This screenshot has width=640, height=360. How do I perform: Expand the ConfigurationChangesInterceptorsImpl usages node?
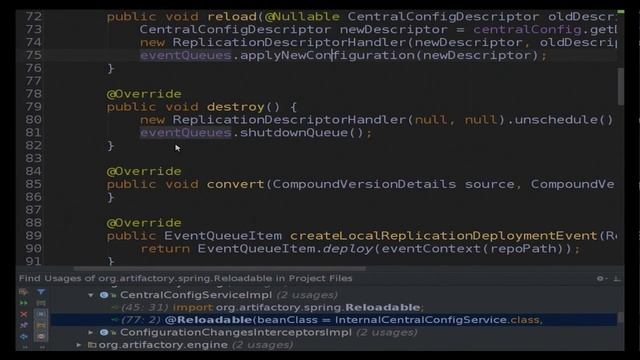(x=91, y=332)
